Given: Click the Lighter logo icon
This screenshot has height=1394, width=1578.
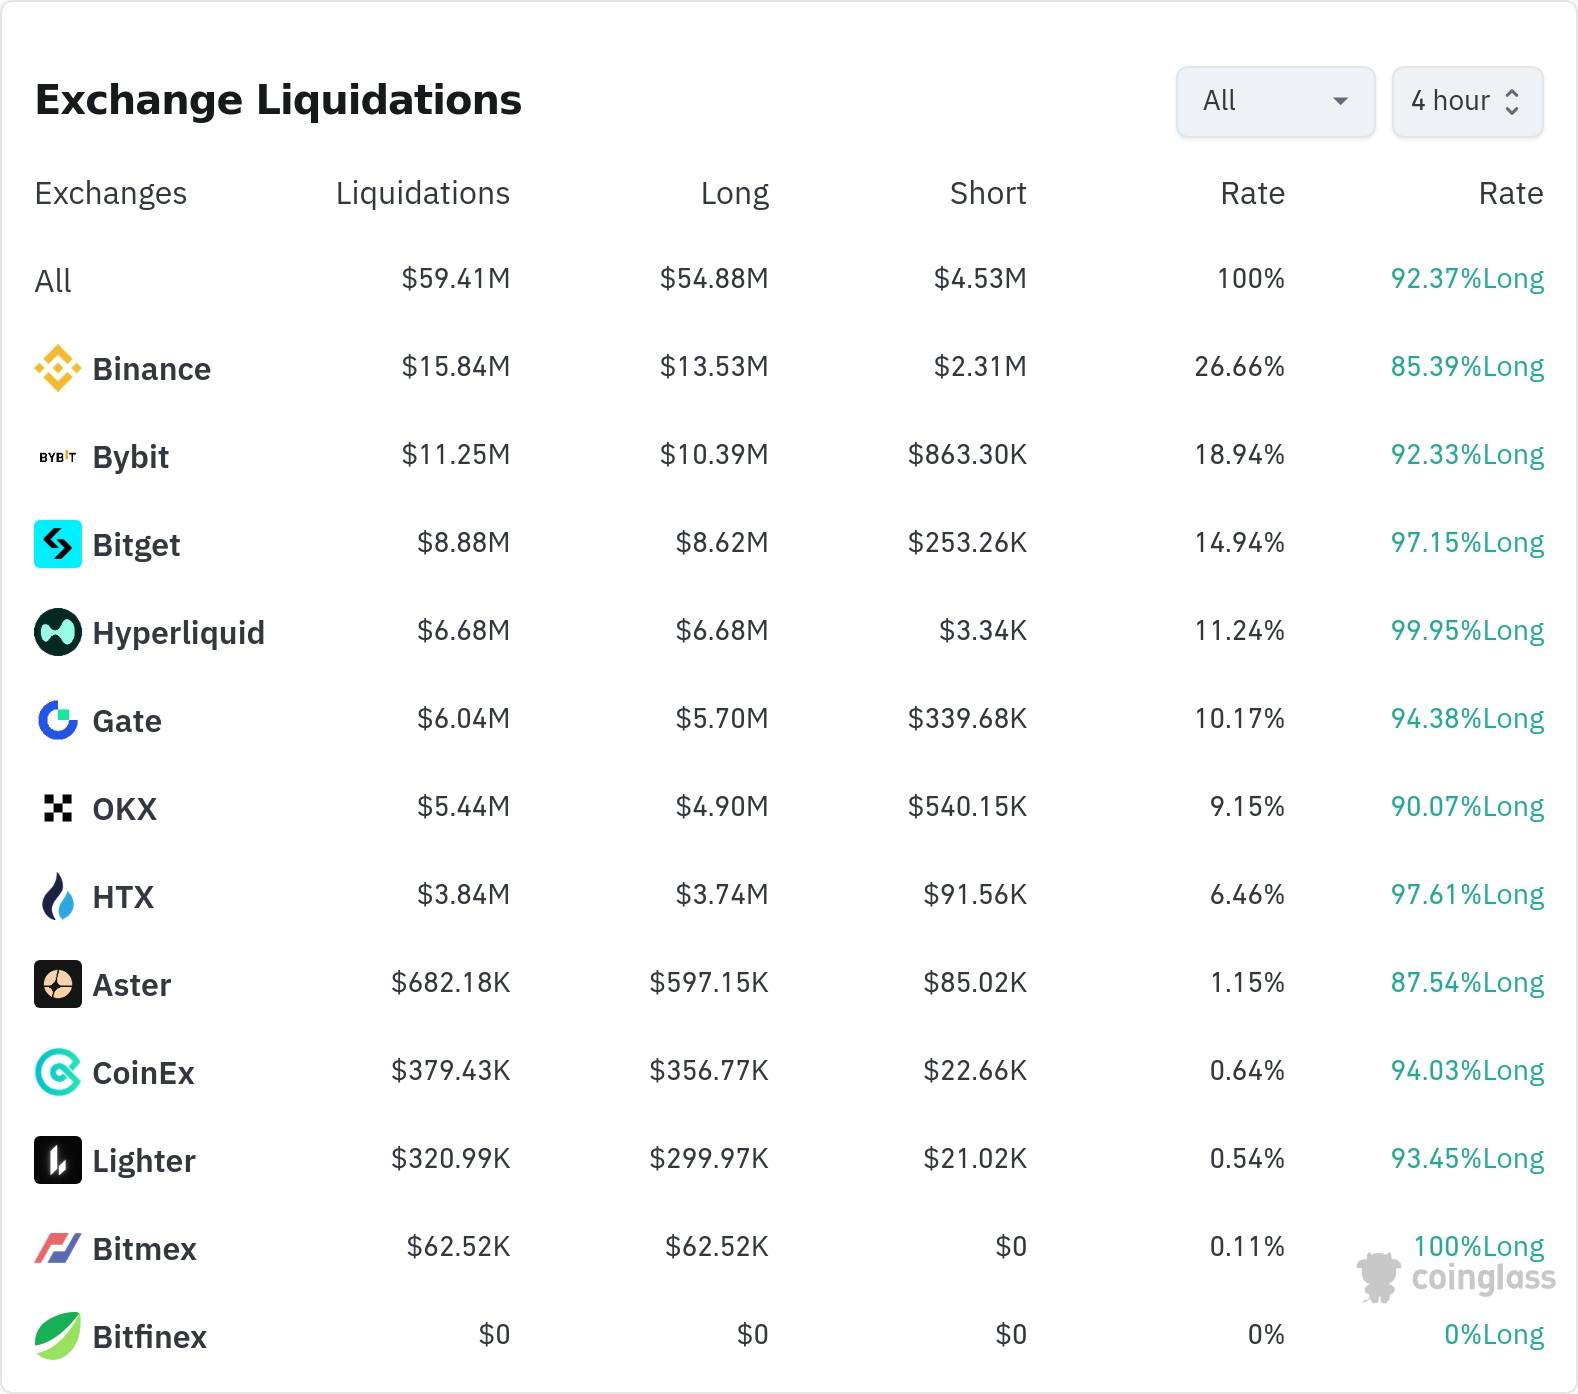Looking at the screenshot, I should tap(58, 1160).
